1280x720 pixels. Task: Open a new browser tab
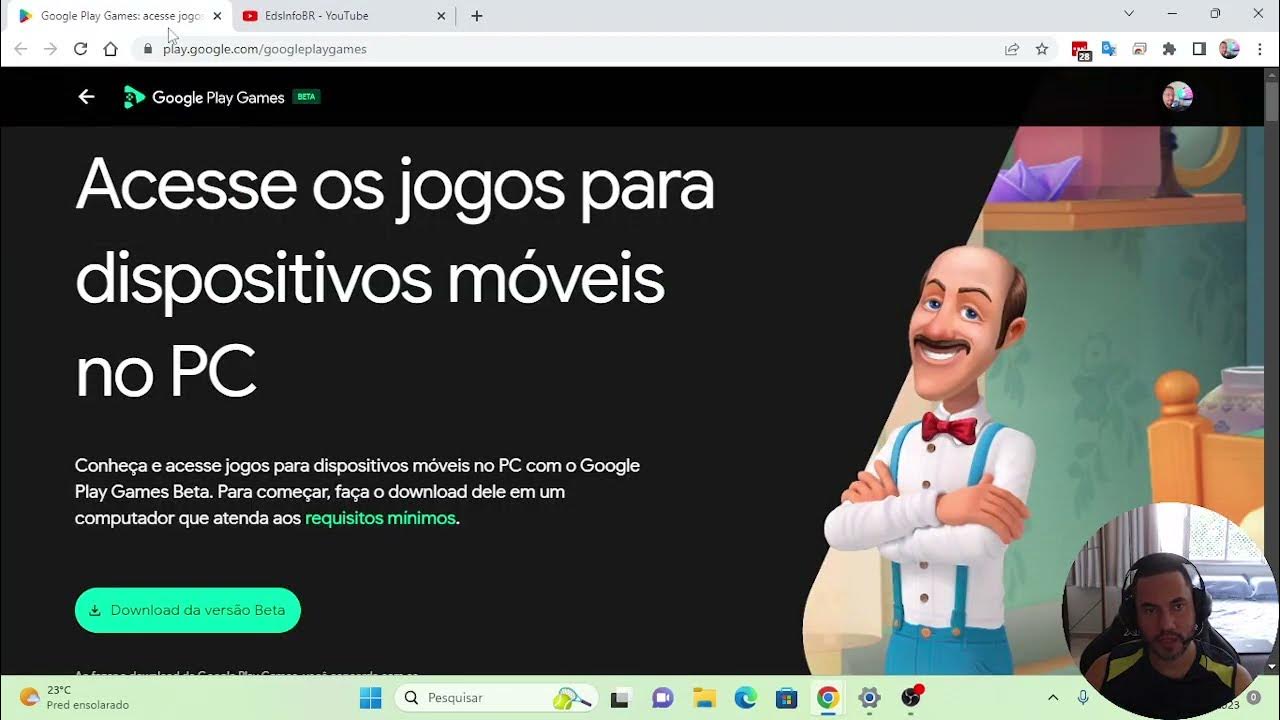coord(477,16)
